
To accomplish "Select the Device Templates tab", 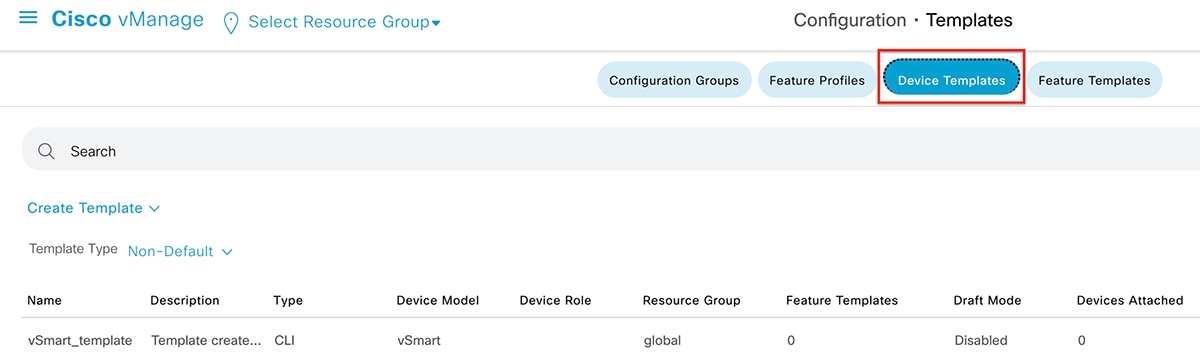I will click(x=951, y=80).
